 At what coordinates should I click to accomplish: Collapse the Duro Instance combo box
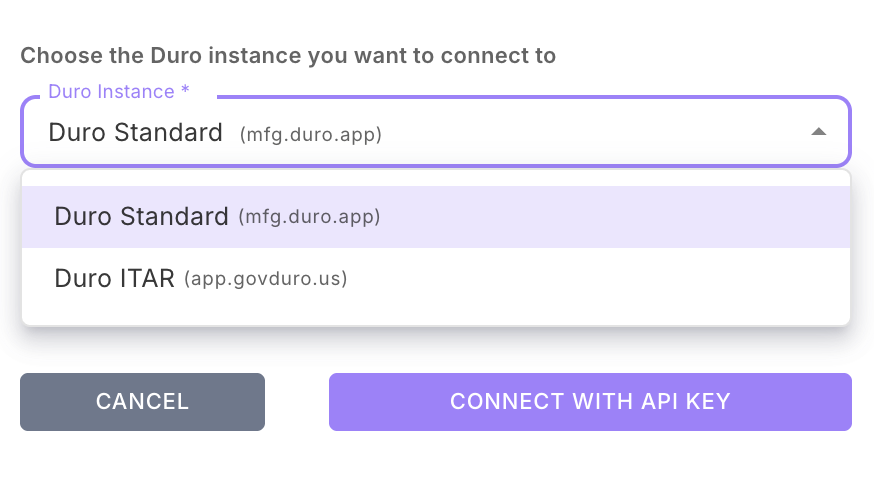[x=818, y=132]
